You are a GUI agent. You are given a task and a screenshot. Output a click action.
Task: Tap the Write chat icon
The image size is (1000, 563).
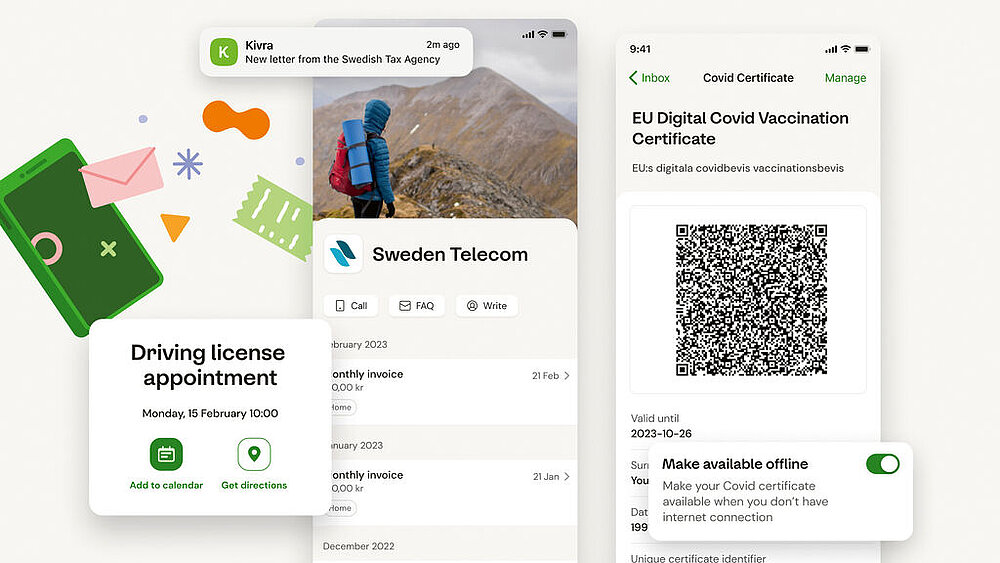click(x=472, y=306)
